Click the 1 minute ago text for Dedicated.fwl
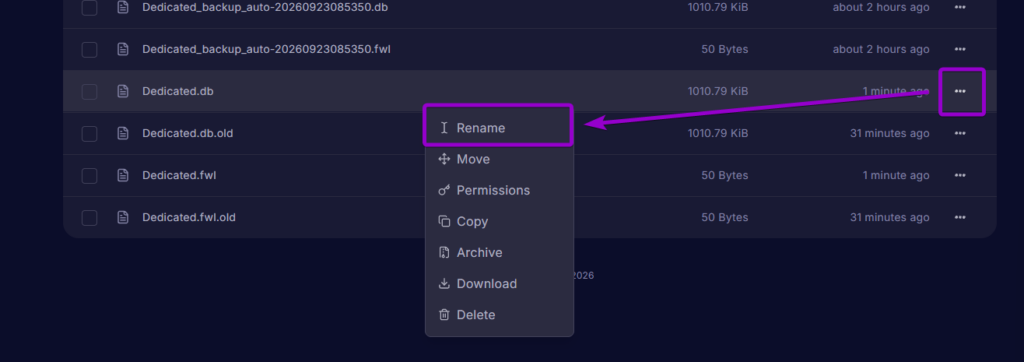The image size is (1024, 362). [x=896, y=175]
